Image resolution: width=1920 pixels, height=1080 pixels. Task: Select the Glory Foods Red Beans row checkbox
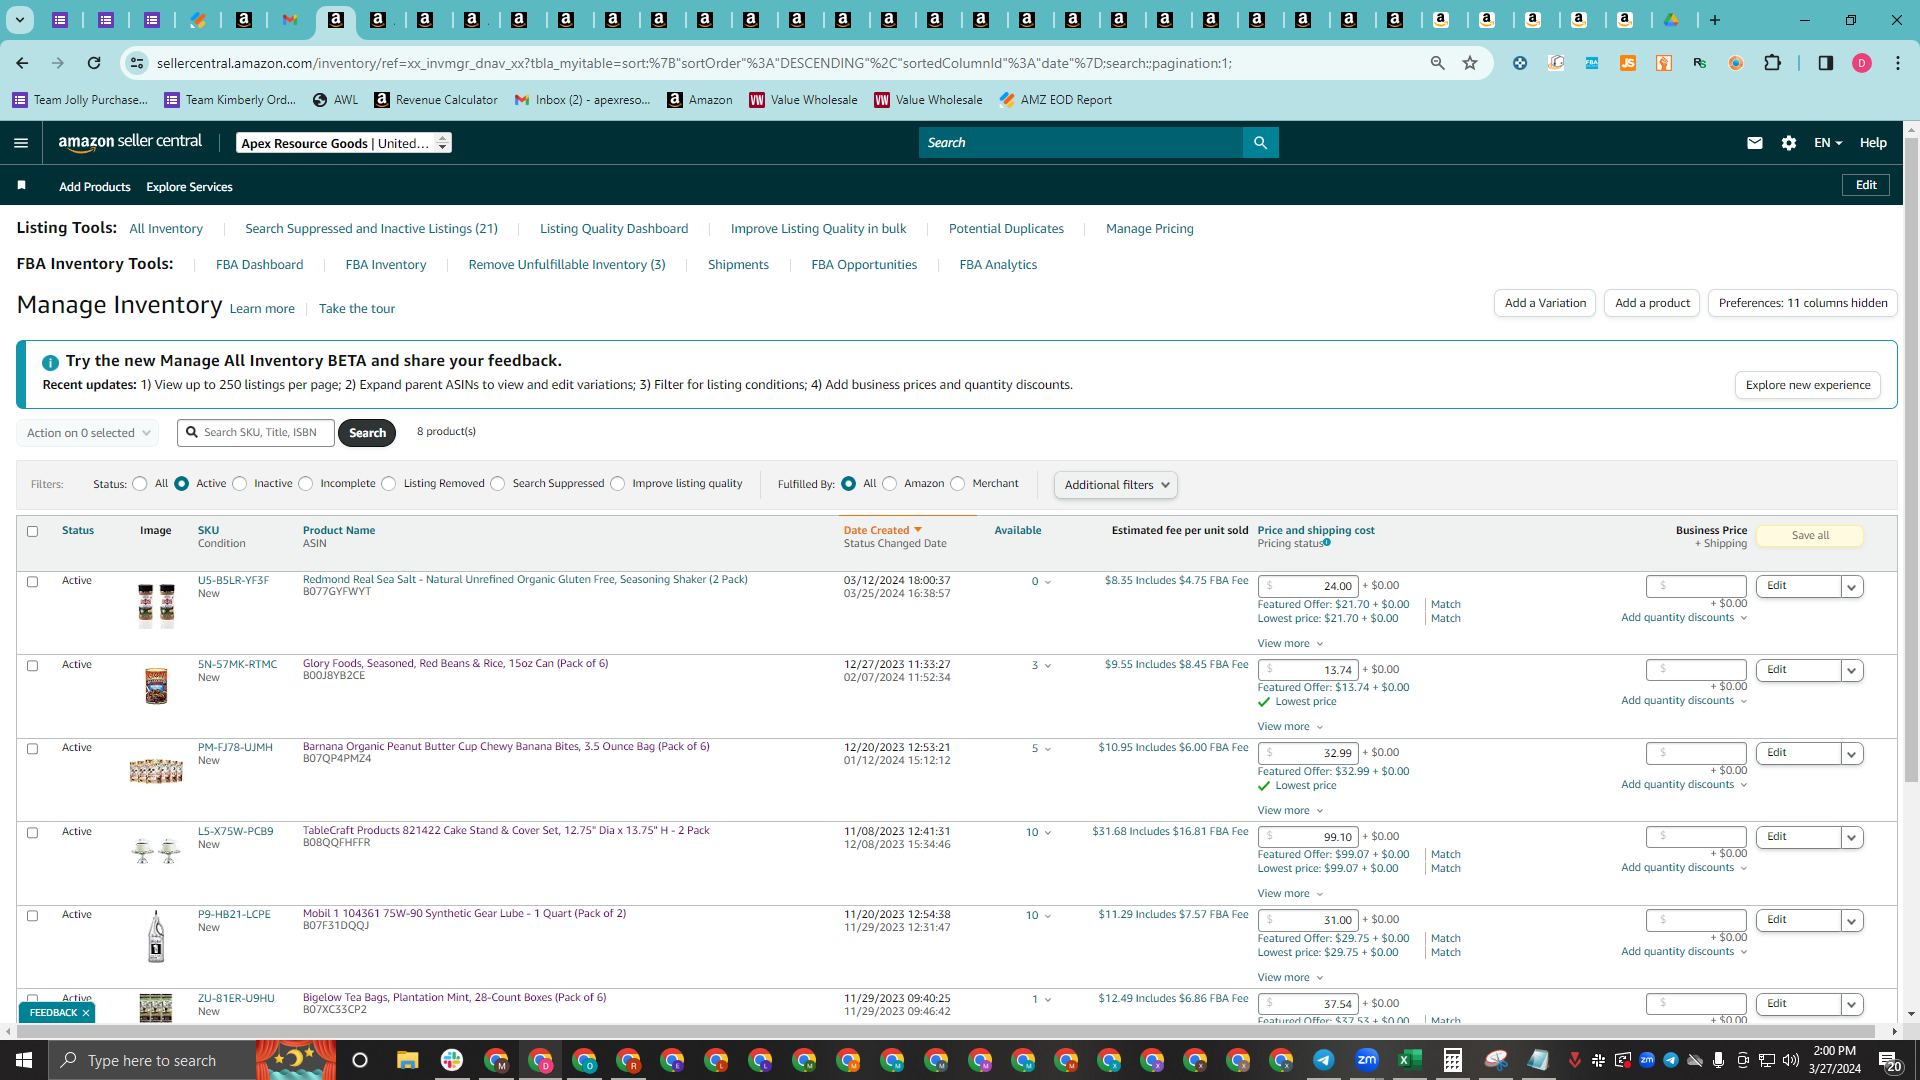pyautogui.click(x=32, y=666)
